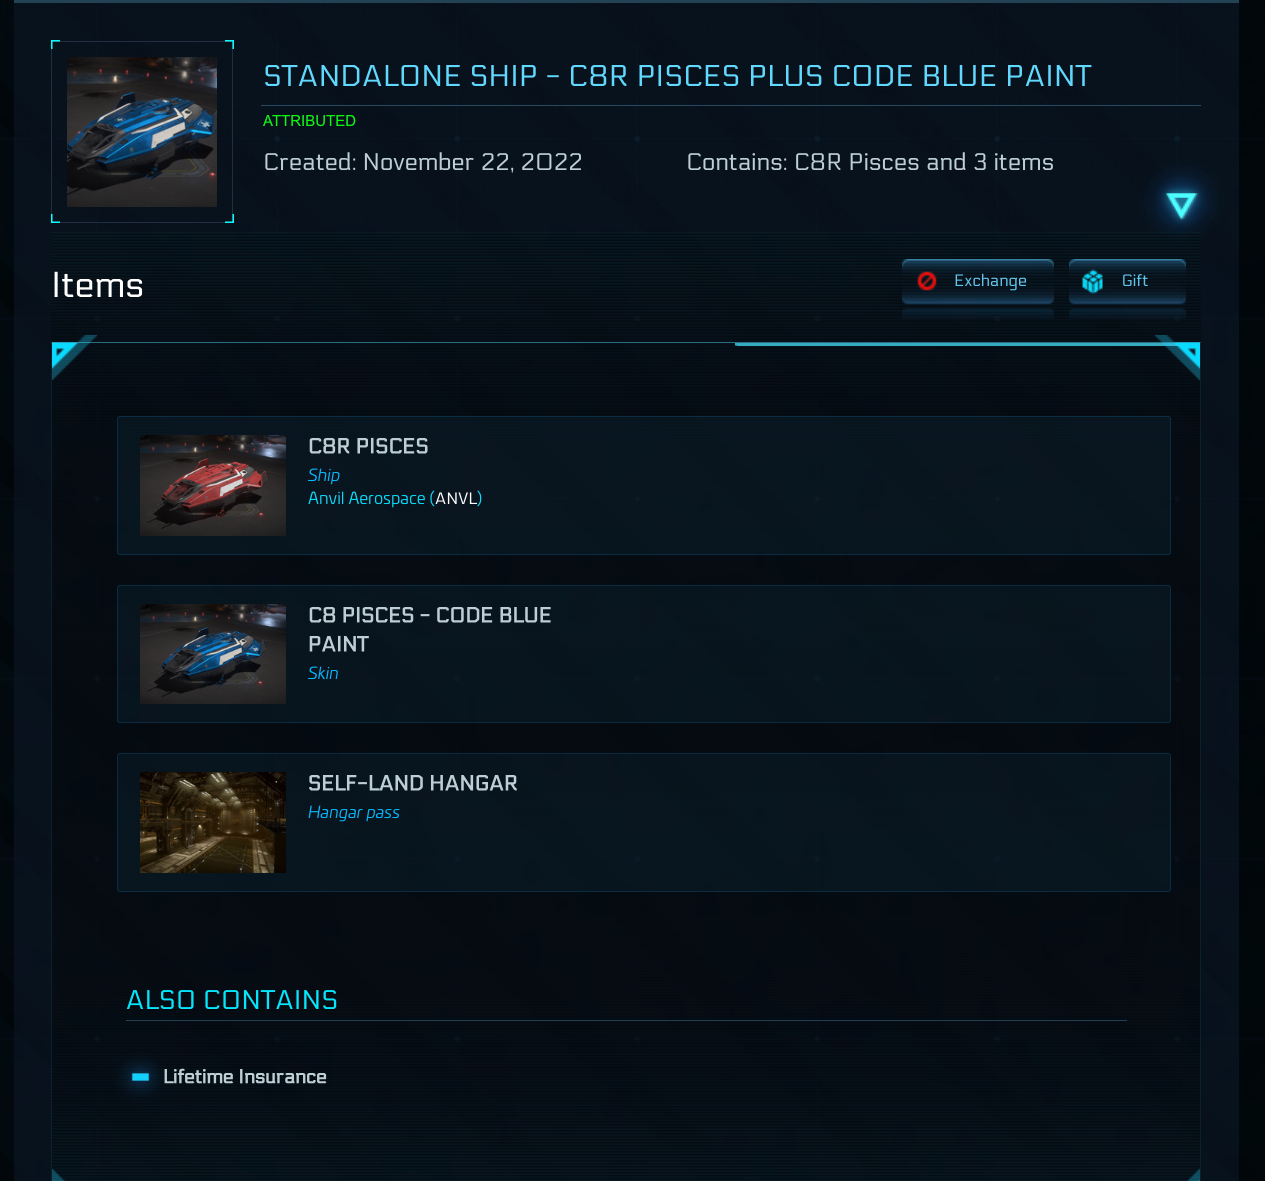Image resolution: width=1265 pixels, height=1181 pixels.
Task: Collapse the pledge with the triangle arrow
Action: pyautogui.click(x=1181, y=205)
